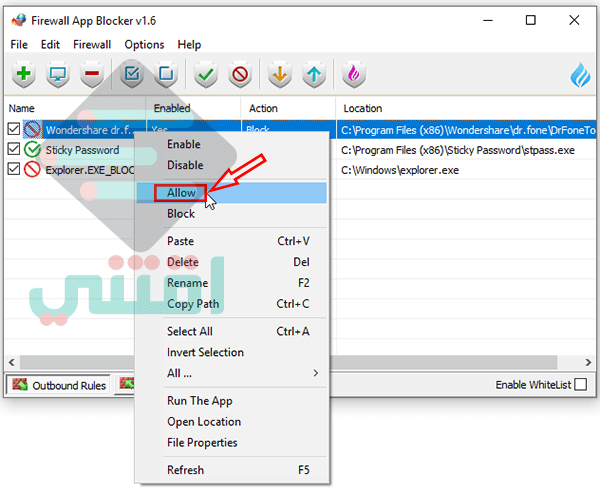Click the green allowed icon beside Sticky Password
This screenshot has height=494, width=600.
(32, 149)
